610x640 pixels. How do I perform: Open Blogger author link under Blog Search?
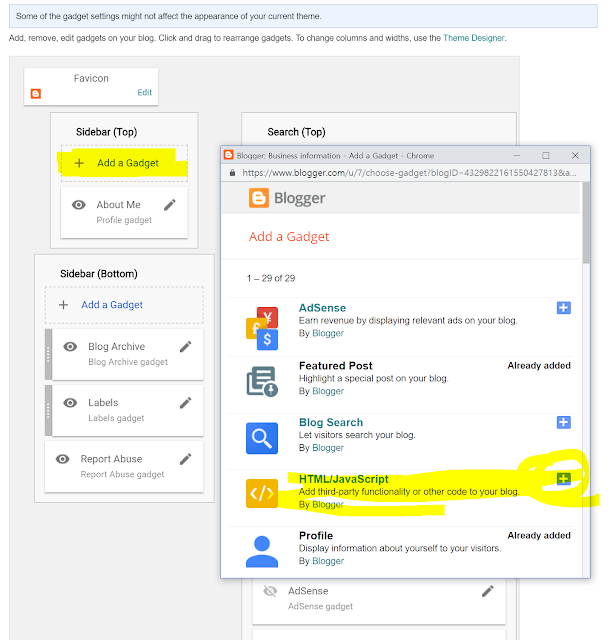click(x=328, y=448)
